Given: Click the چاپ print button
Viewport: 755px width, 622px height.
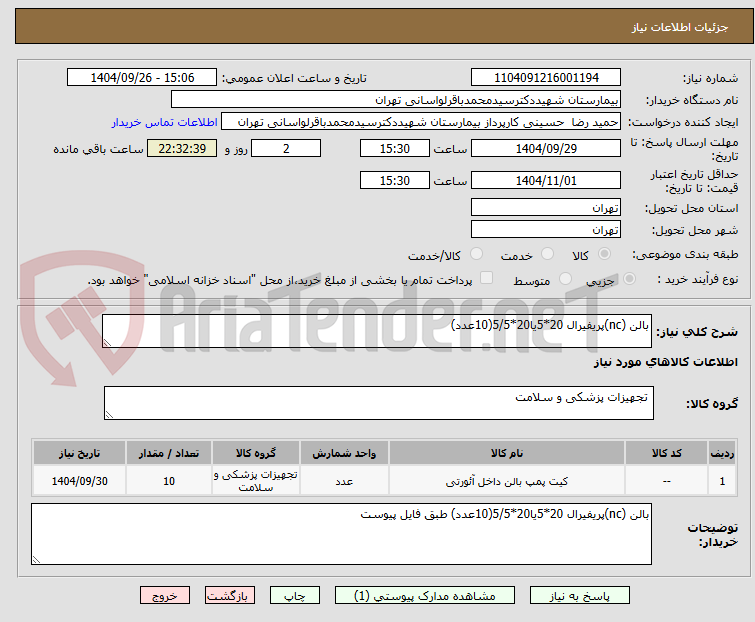Looking at the screenshot, I should [x=294, y=596].
